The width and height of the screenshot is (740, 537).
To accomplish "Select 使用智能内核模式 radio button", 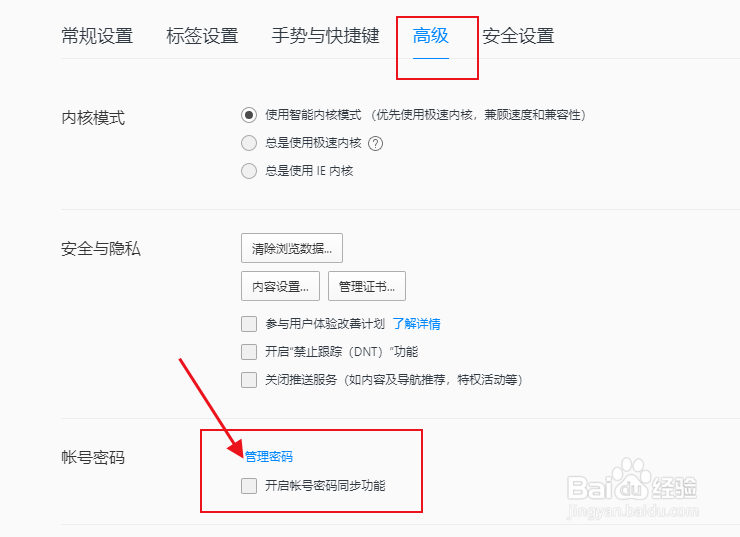I will tap(249, 115).
